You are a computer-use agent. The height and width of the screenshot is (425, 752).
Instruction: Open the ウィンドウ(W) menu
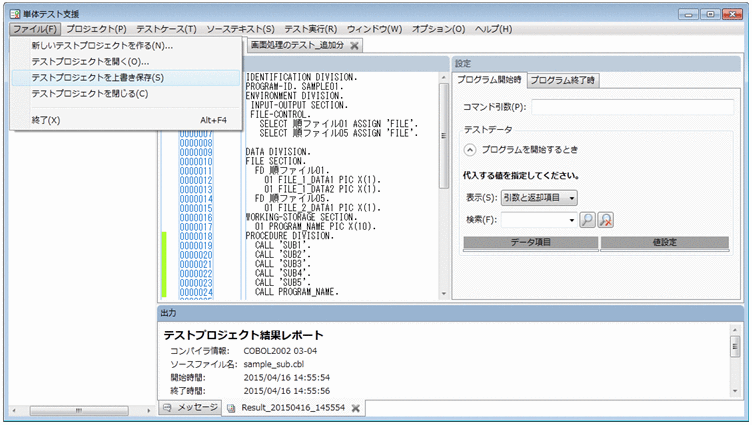tap(375, 29)
